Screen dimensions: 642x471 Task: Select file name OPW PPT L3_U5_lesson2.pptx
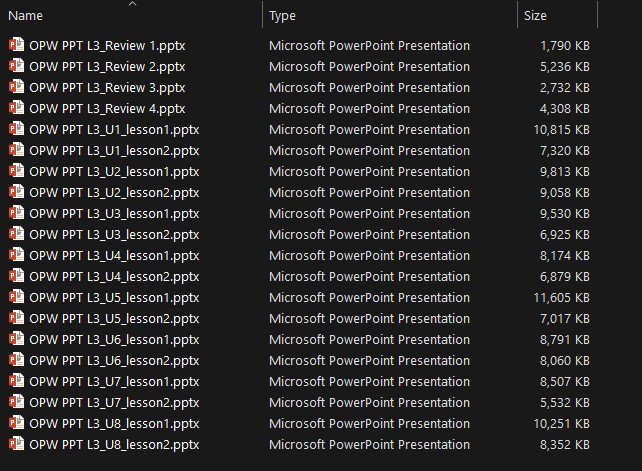pyautogui.click(x=114, y=318)
